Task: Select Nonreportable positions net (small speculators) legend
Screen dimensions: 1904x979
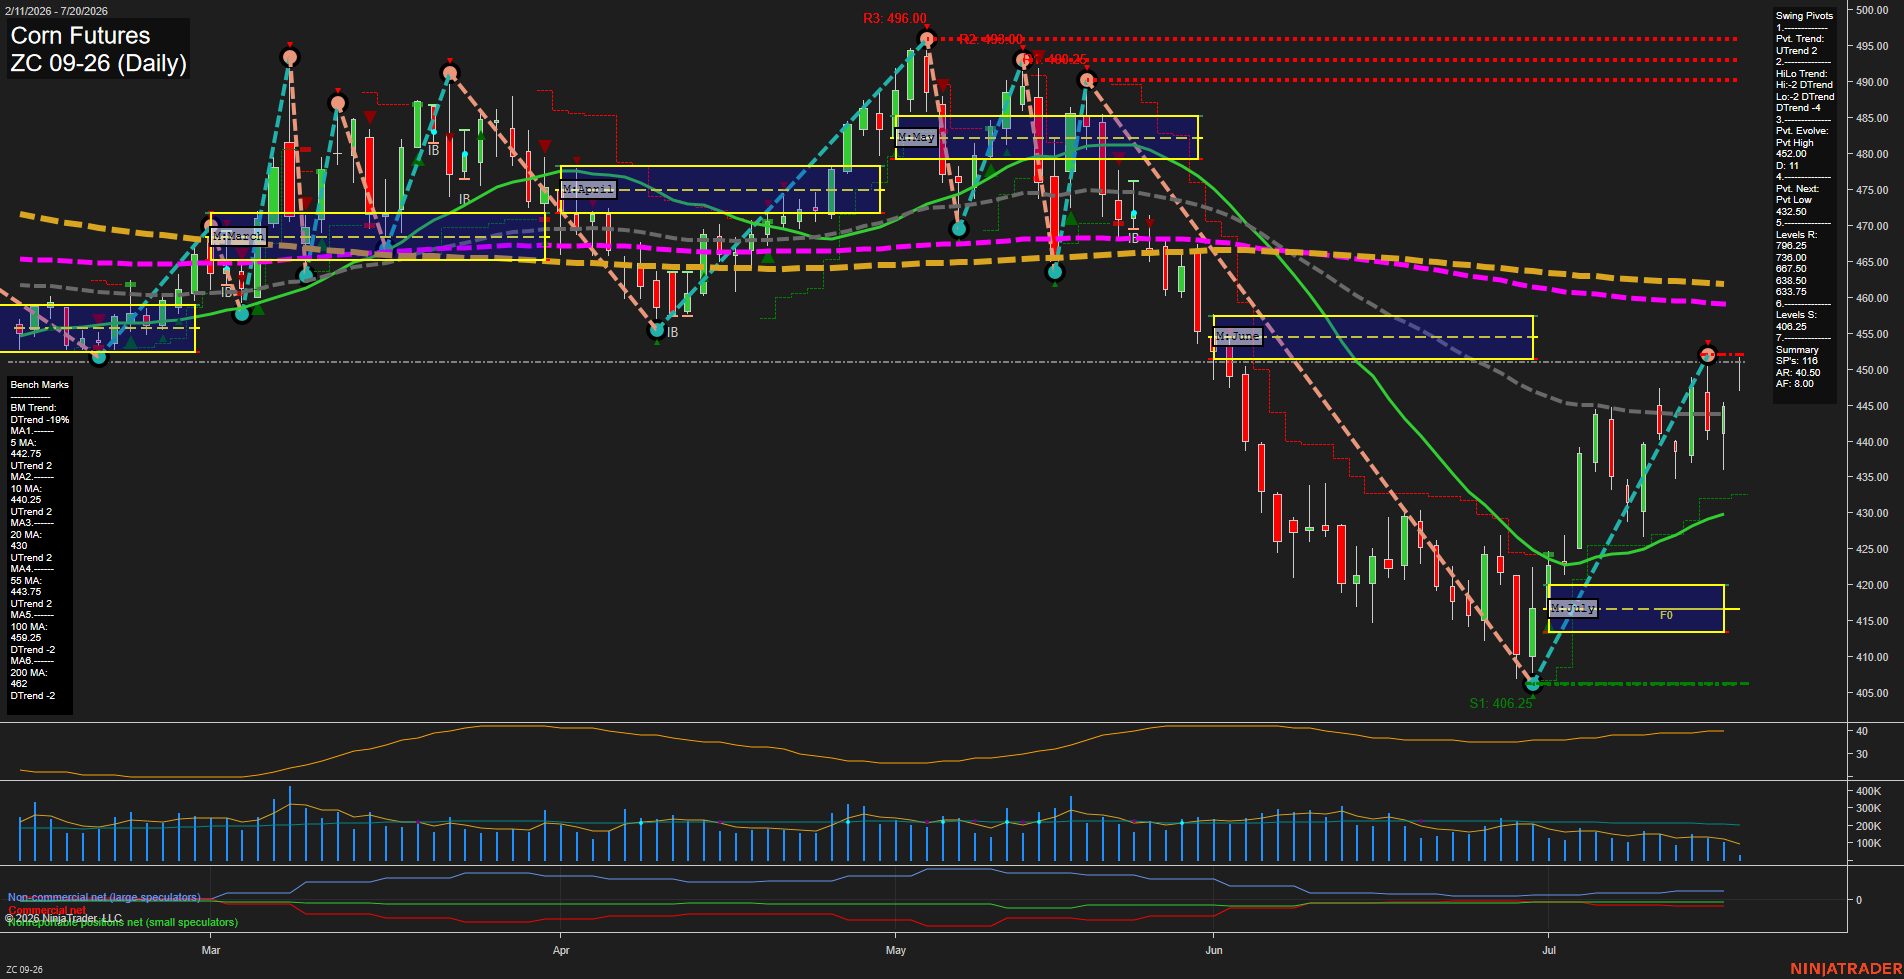Action: pos(122,922)
